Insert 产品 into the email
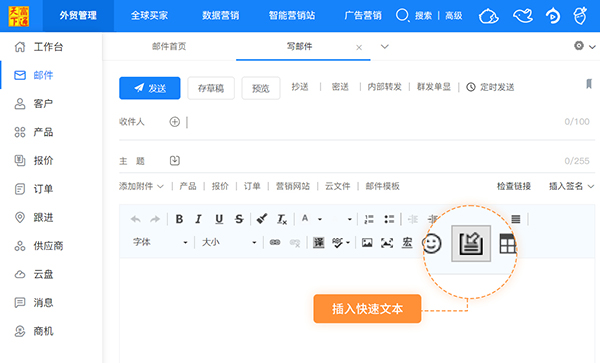 click(188, 186)
